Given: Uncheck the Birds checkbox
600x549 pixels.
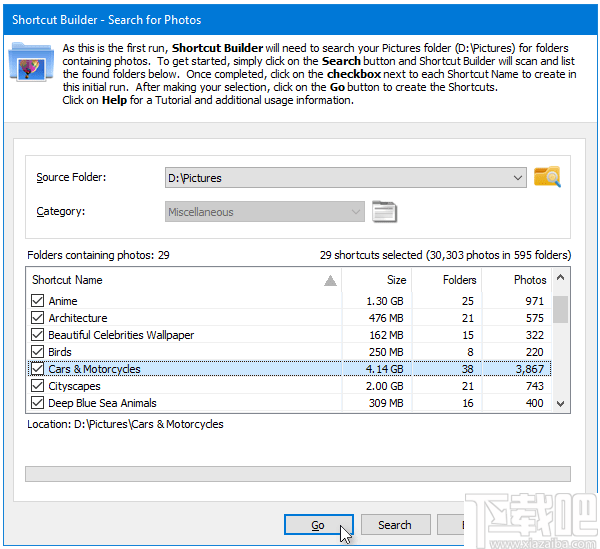Looking at the screenshot, I should point(38,352).
